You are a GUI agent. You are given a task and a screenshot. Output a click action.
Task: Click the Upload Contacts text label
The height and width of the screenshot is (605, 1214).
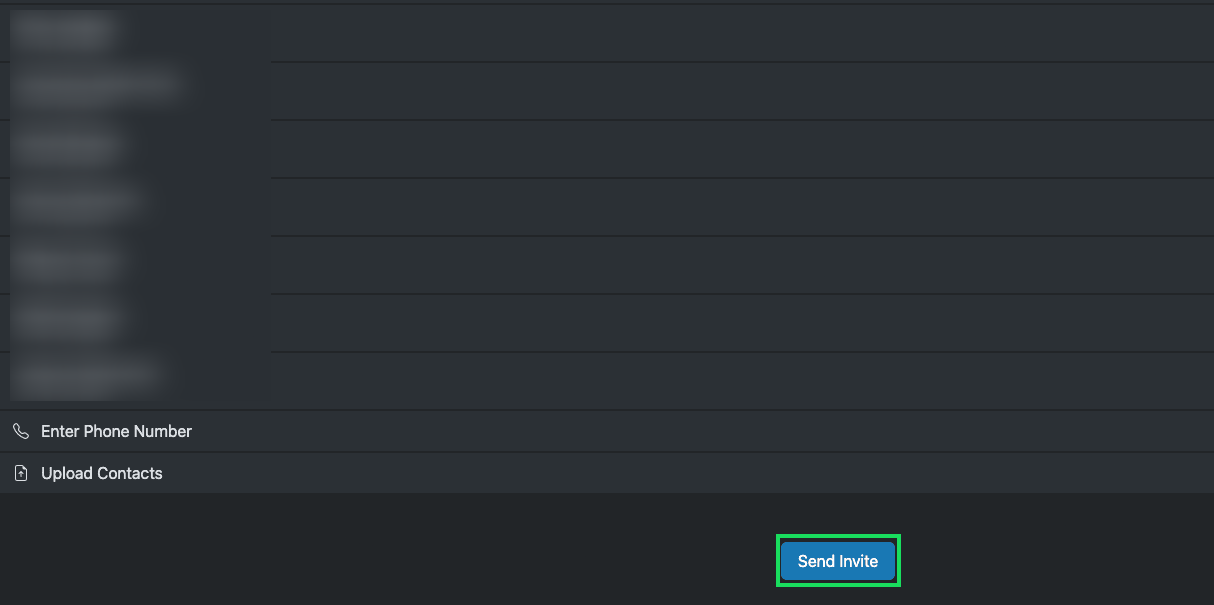101,473
